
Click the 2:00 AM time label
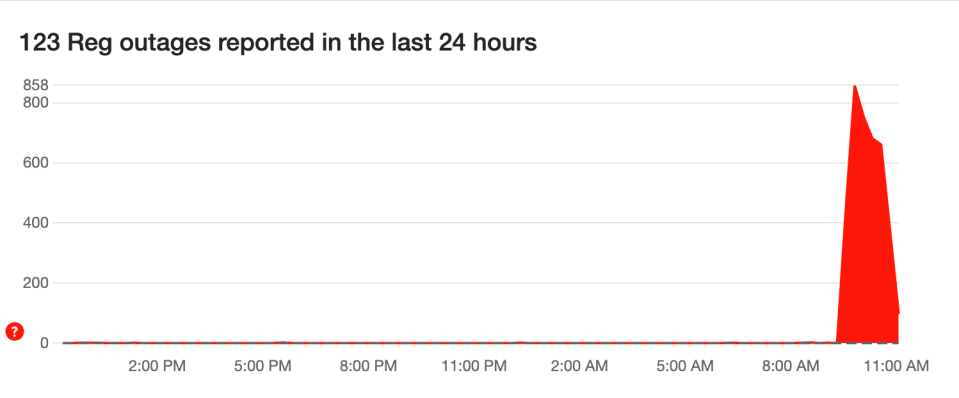point(579,366)
